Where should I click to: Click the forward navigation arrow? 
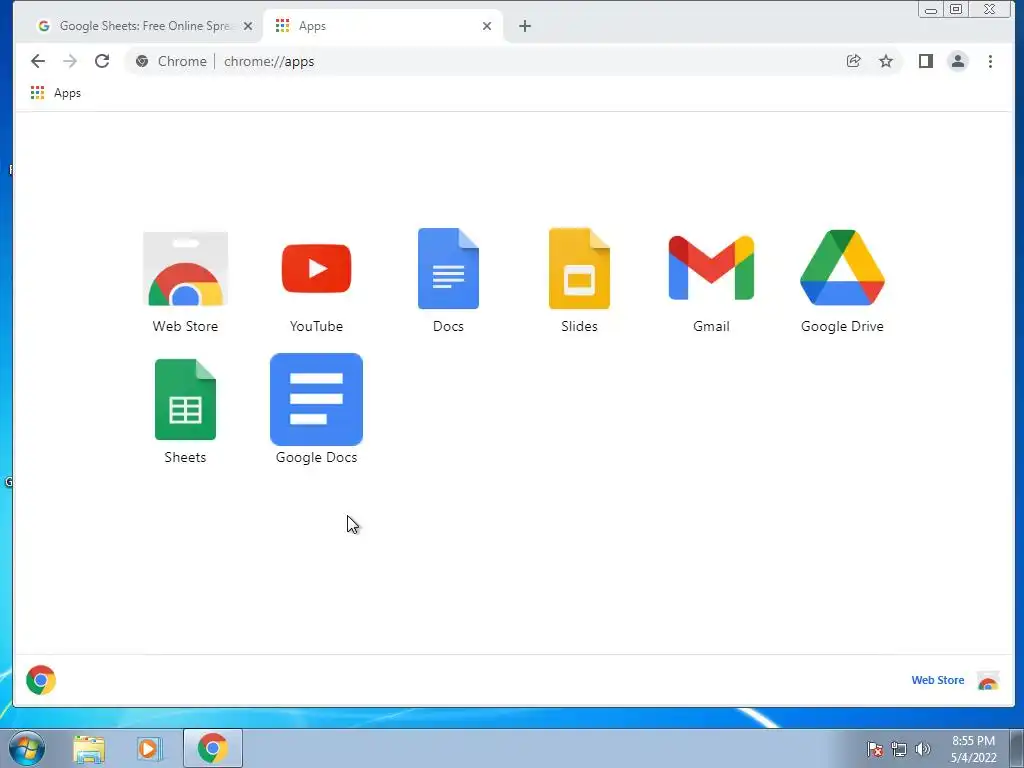pos(70,61)
